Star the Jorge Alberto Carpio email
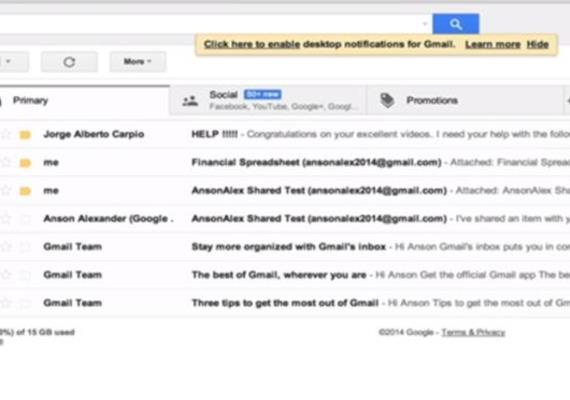 (x=5, y=134)
